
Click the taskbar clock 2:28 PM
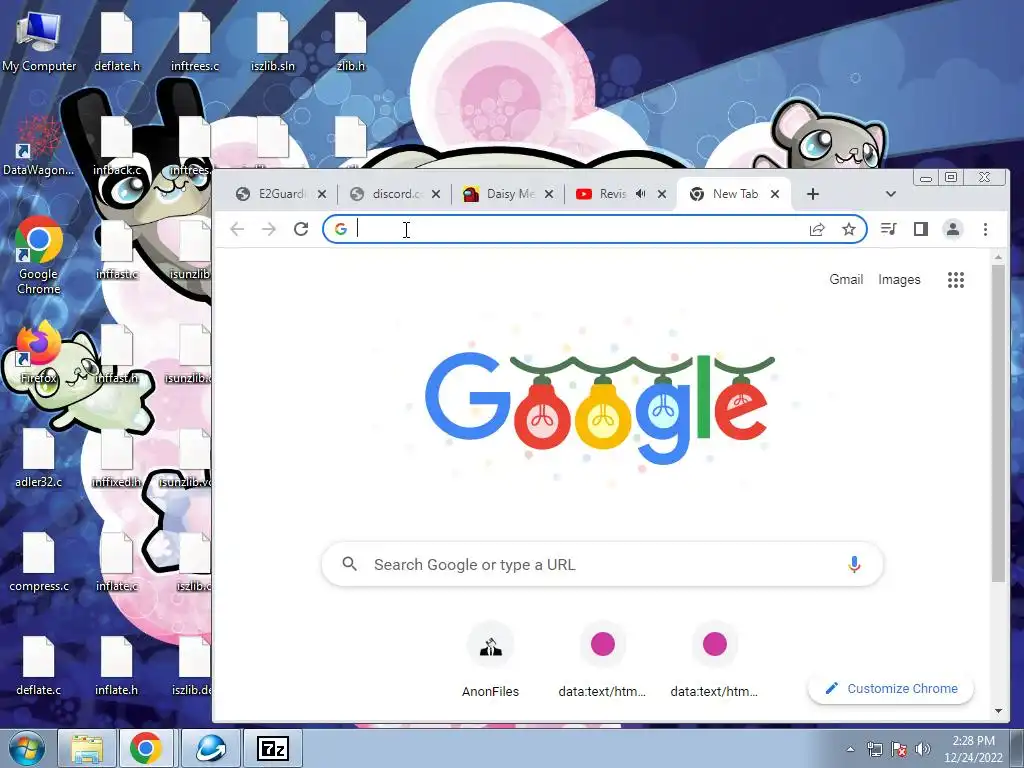point(973,749)
